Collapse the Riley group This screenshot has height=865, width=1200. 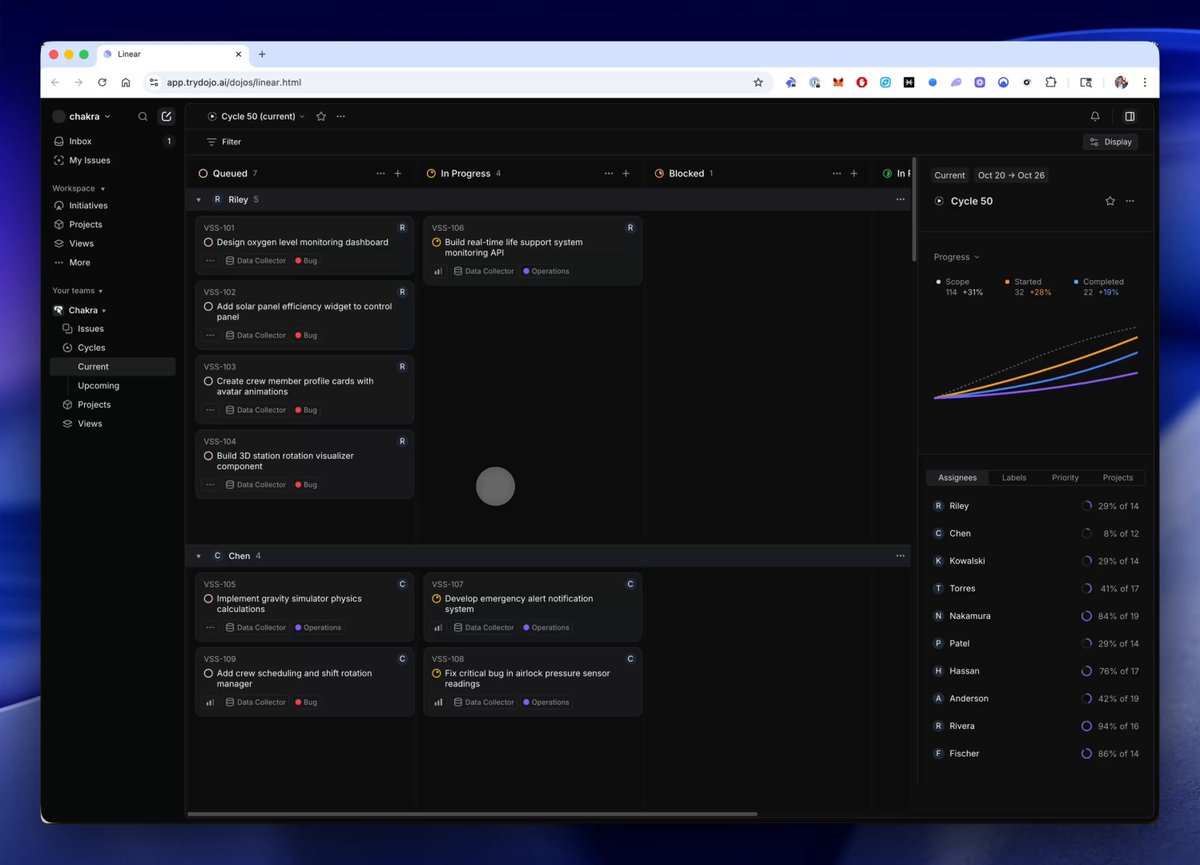[198, 200]
